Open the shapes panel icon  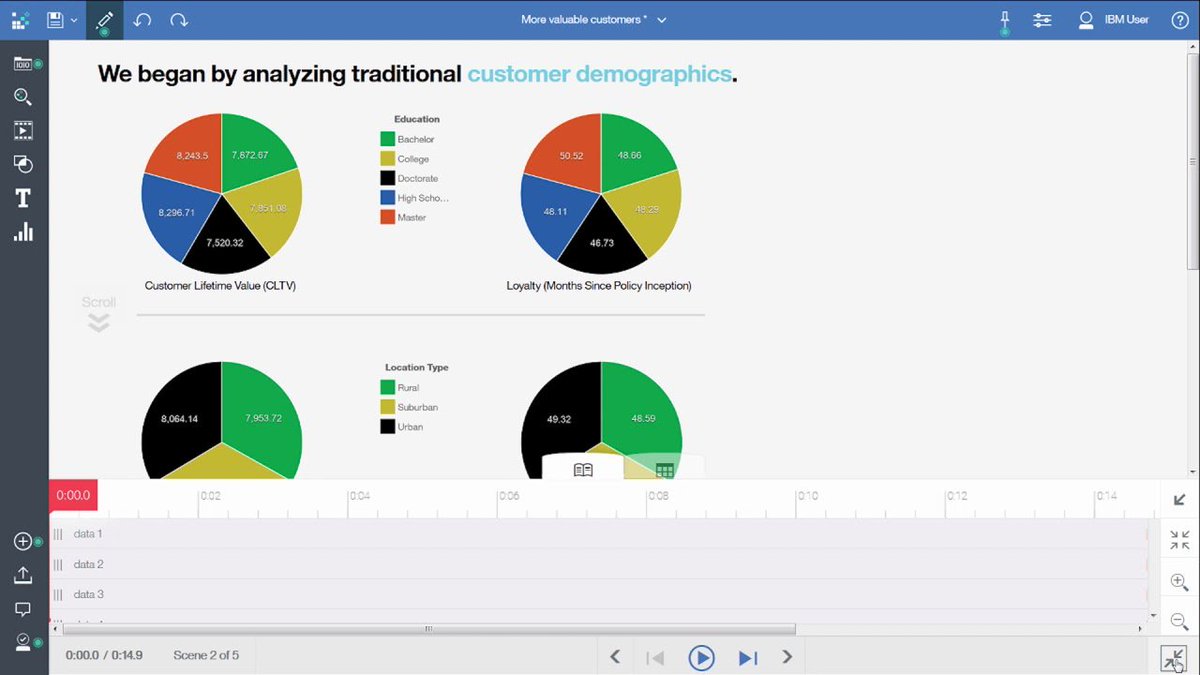point(23,164)
